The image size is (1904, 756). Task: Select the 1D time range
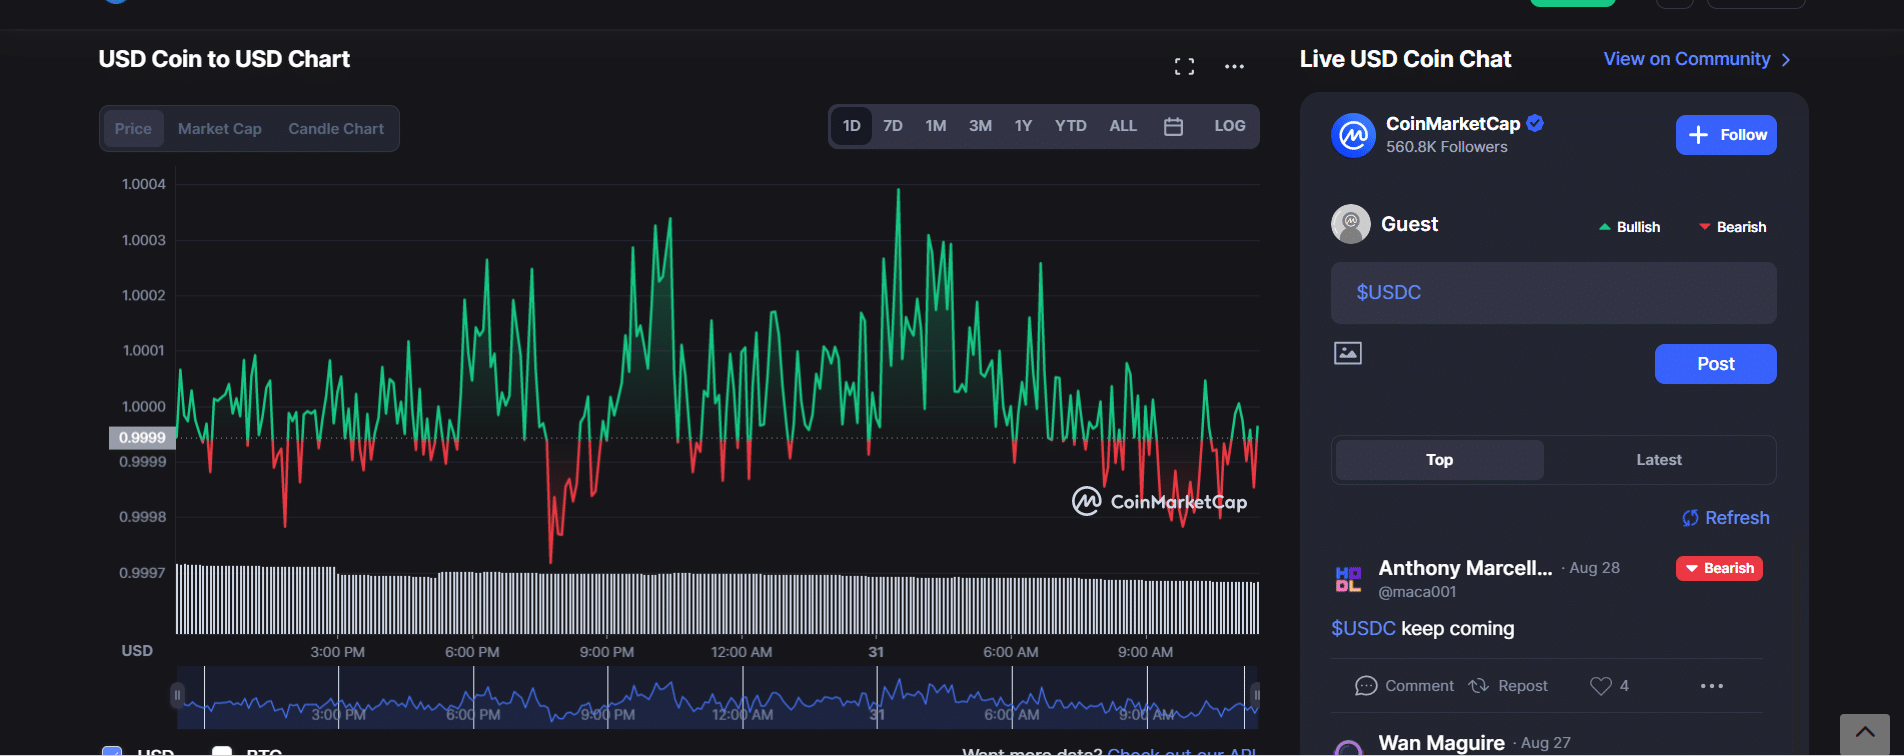[x=852, y=126]
